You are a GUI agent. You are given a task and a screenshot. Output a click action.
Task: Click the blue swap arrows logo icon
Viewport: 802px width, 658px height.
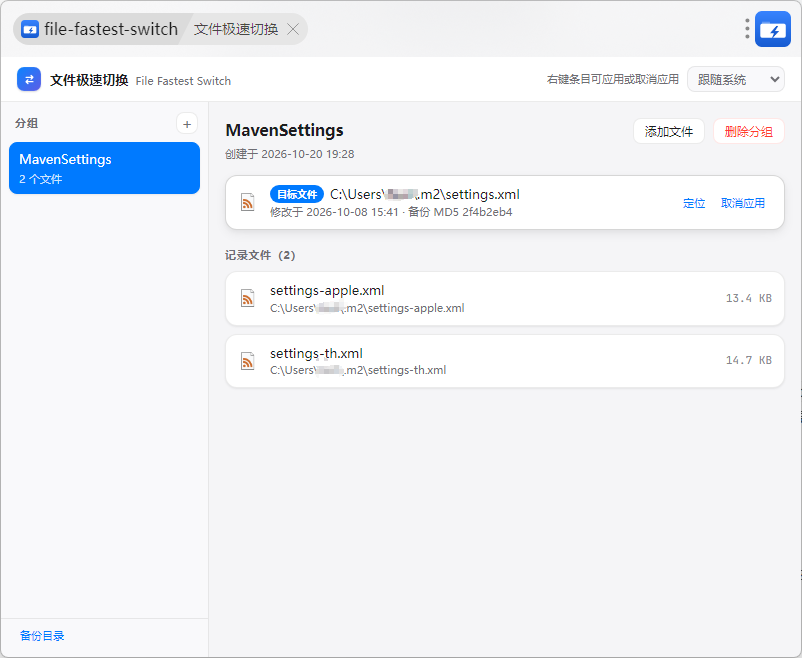(x=29, y=79)
